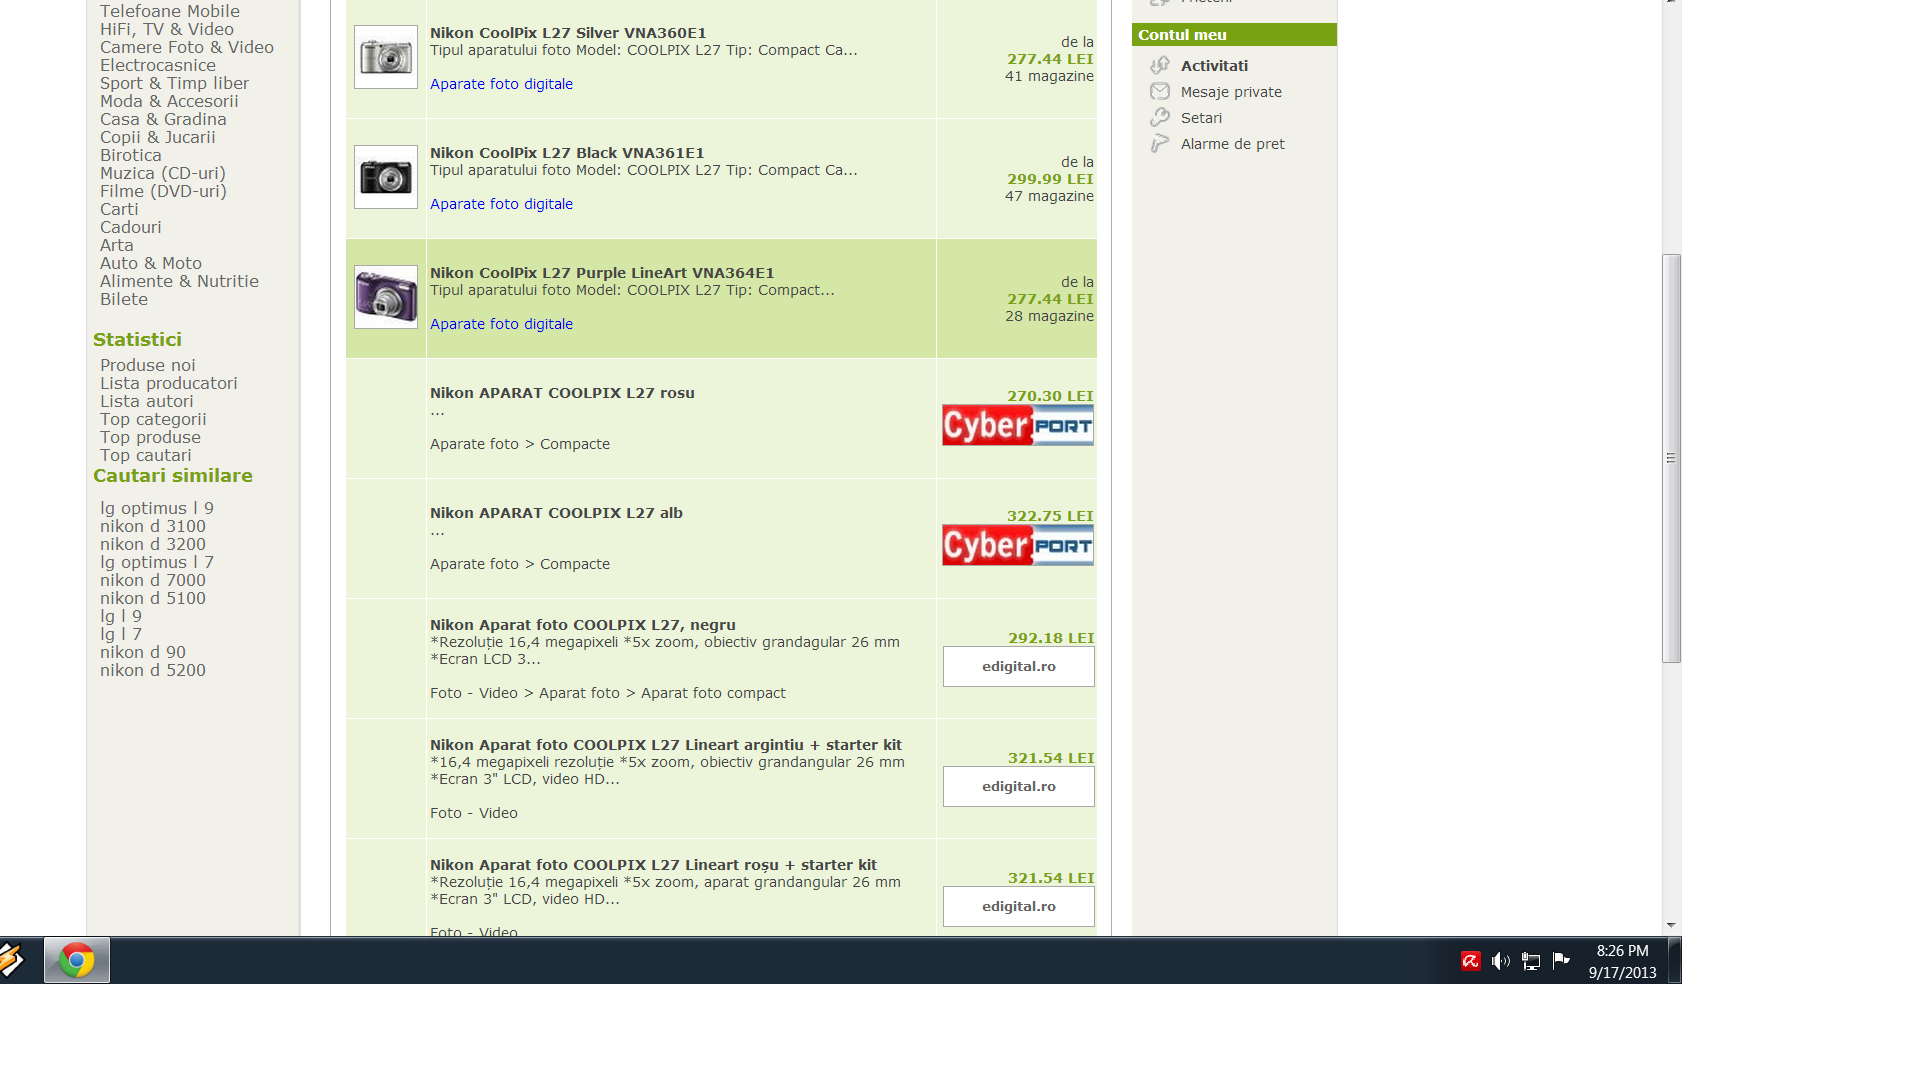The height and width of the screenshot is (1080, 1920).
Task: Select Camere Foto & Video category
Action: point(187,47)
